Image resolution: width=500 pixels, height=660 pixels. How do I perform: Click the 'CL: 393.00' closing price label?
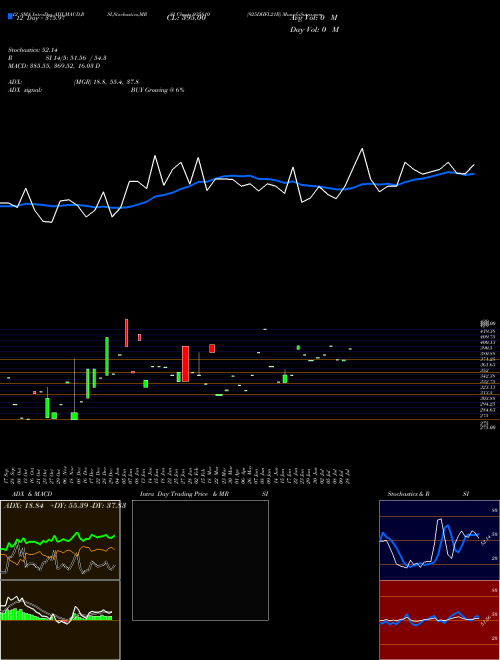[186, 18]
